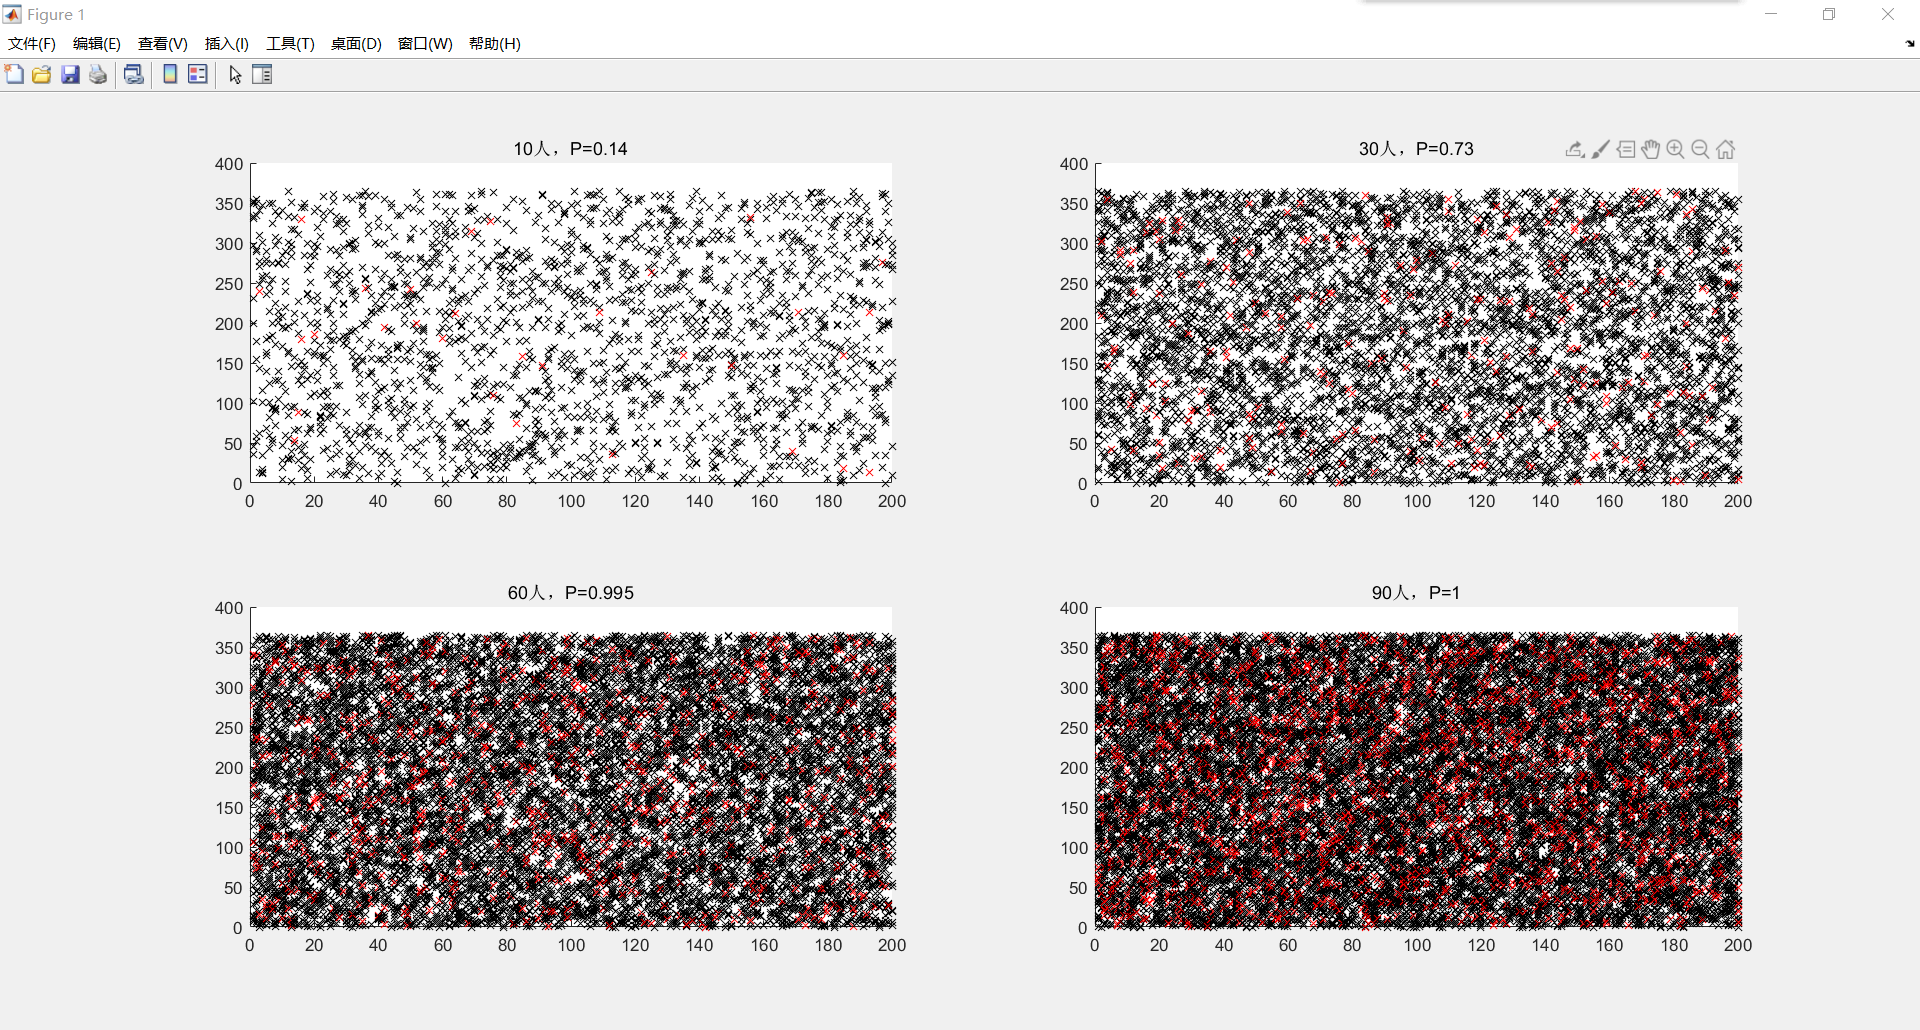
Task: Enable Zoom In on the axes toolbar
Action: click(x=1675, y=150)
